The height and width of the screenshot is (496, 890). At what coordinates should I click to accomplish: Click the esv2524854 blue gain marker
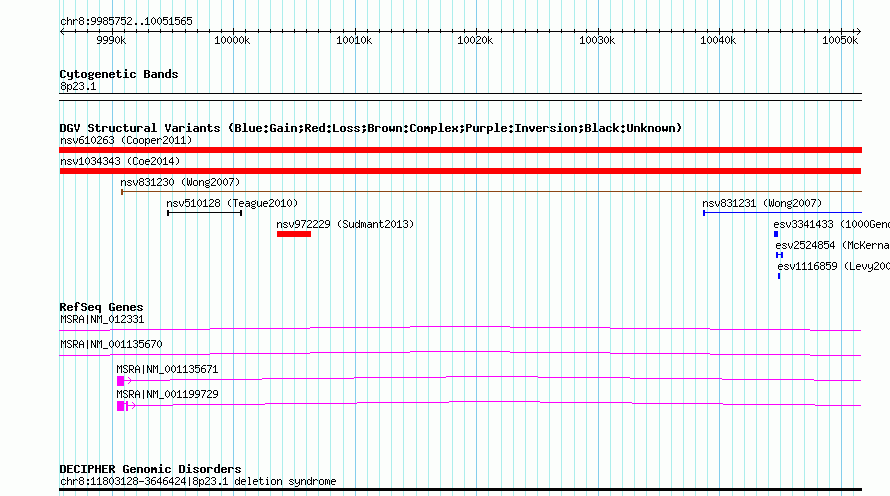[x=779, y=255]
